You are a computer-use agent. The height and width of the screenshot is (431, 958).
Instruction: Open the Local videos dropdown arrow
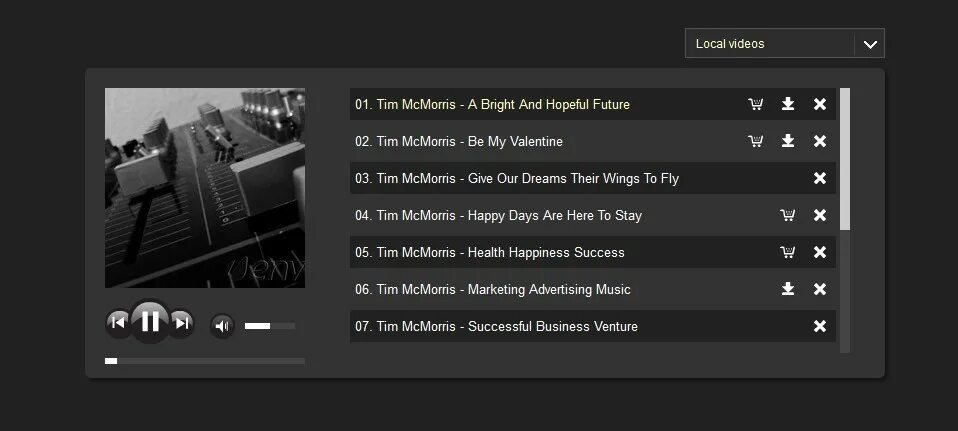[x=870, y=44]
